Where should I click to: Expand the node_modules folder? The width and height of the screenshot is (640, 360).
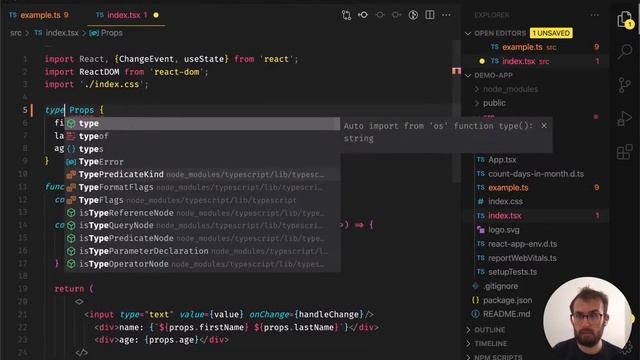510,89
